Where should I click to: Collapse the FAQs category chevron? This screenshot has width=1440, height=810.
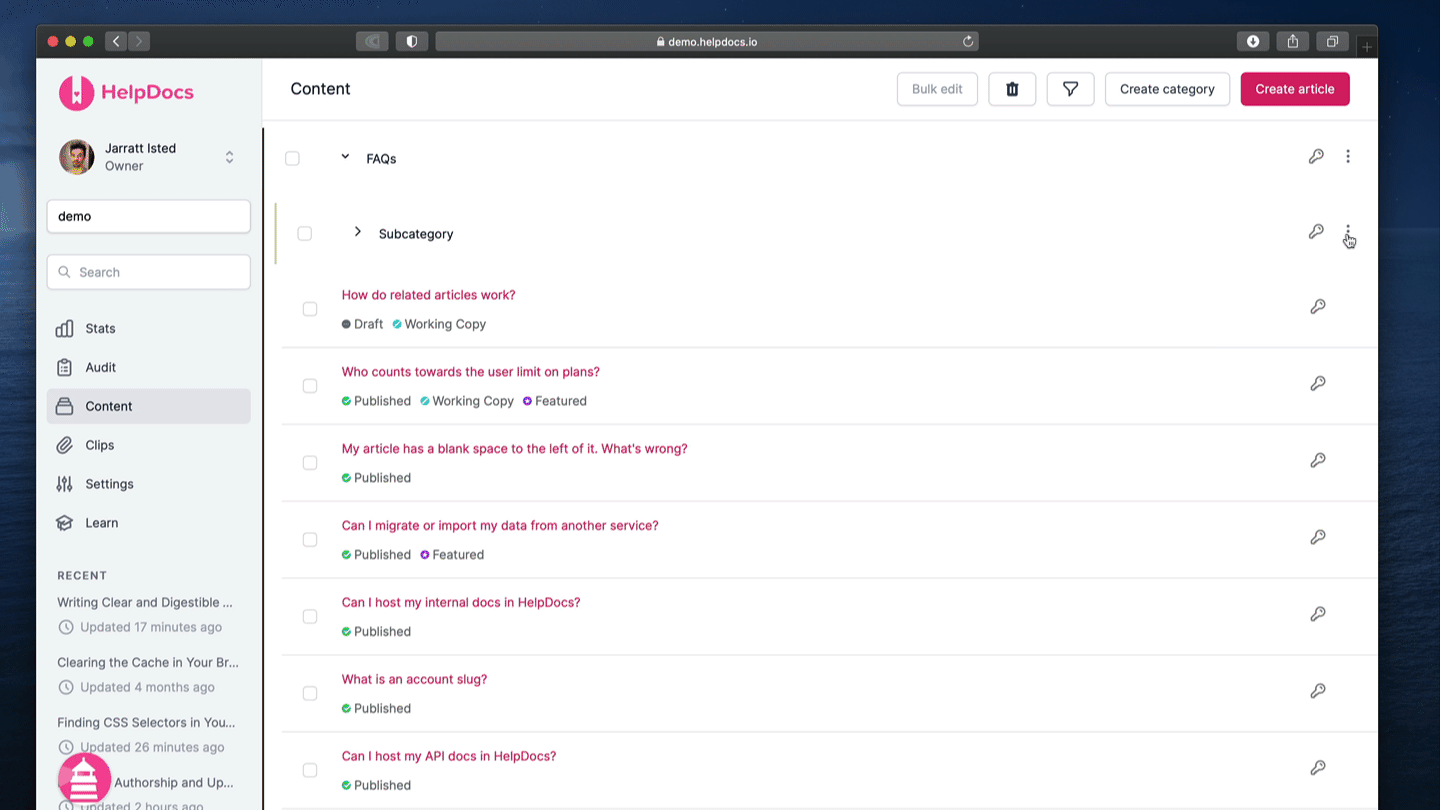[x=345, y=157]
